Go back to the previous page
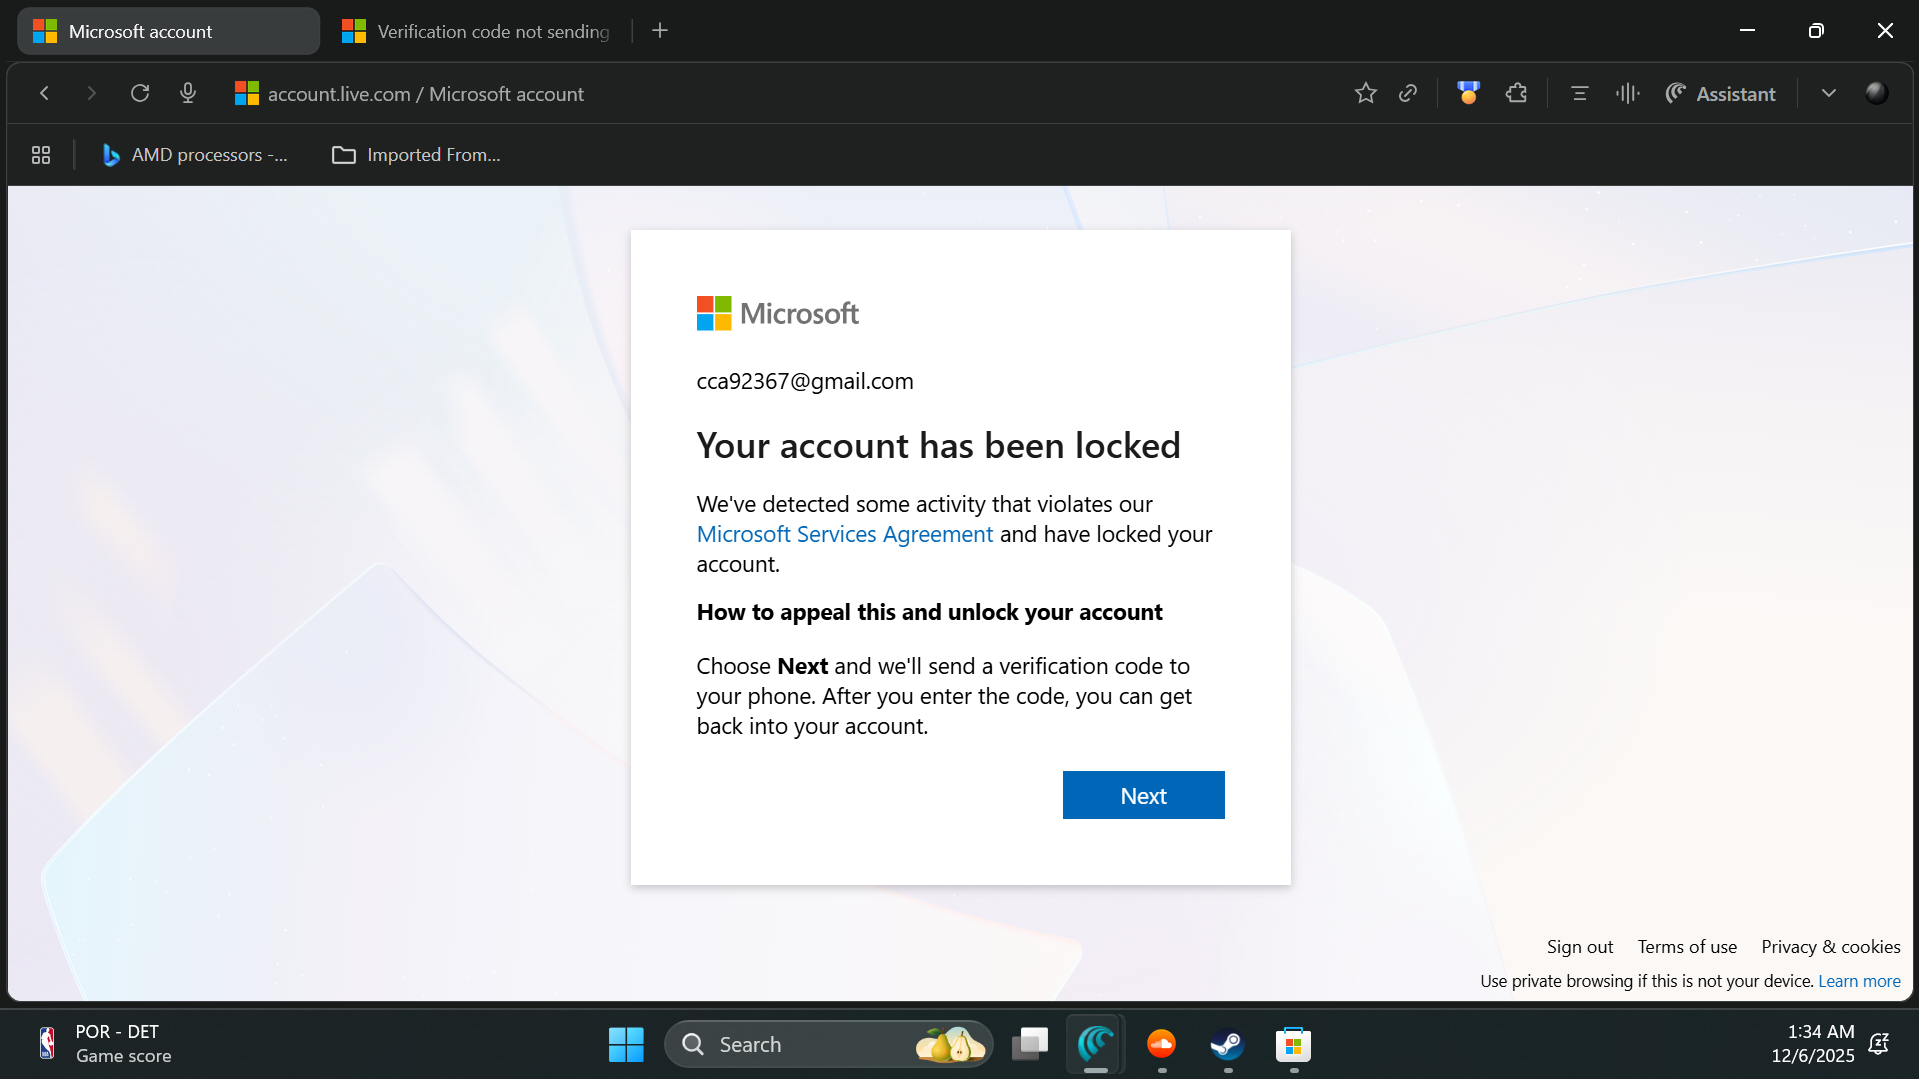Screen dimensions: 1919x1079 coord(44,93)
